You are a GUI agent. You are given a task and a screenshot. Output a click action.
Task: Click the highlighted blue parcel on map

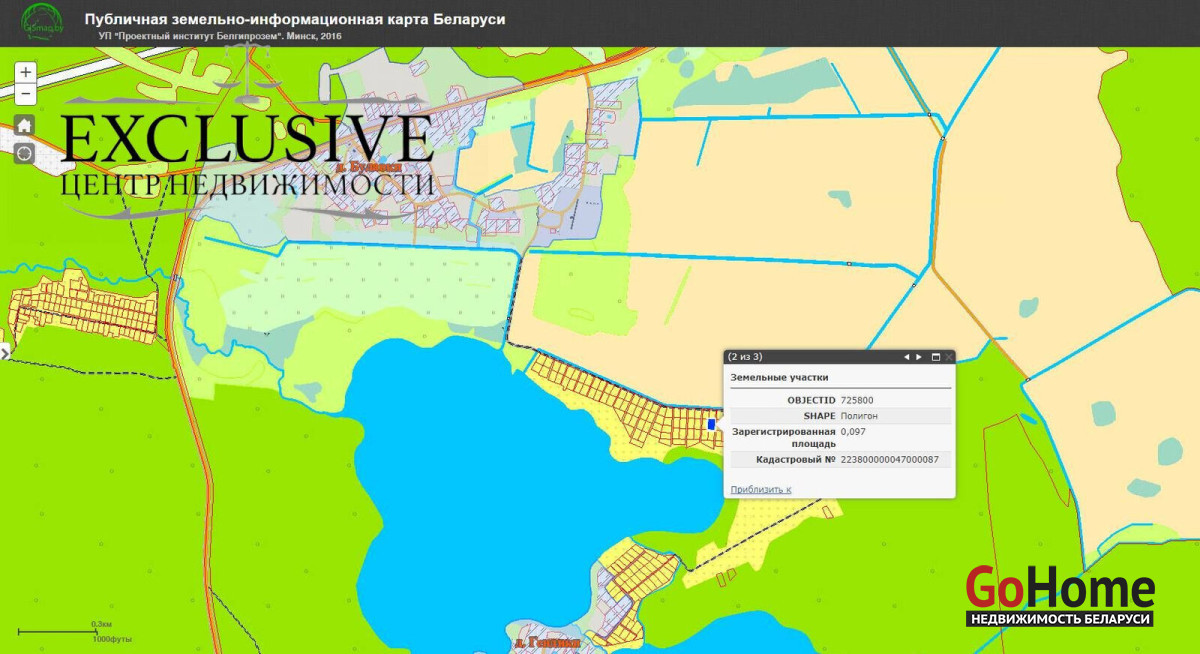point(711,425)
